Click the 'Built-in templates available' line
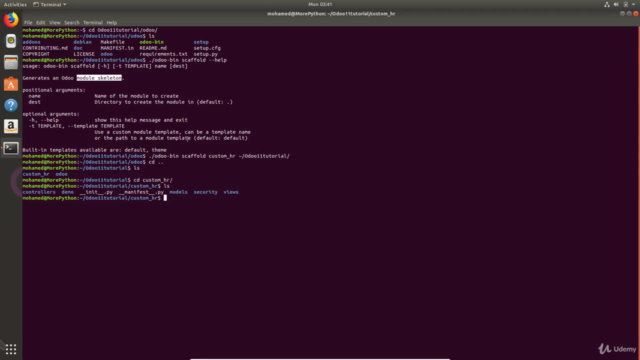 point(95,150)
